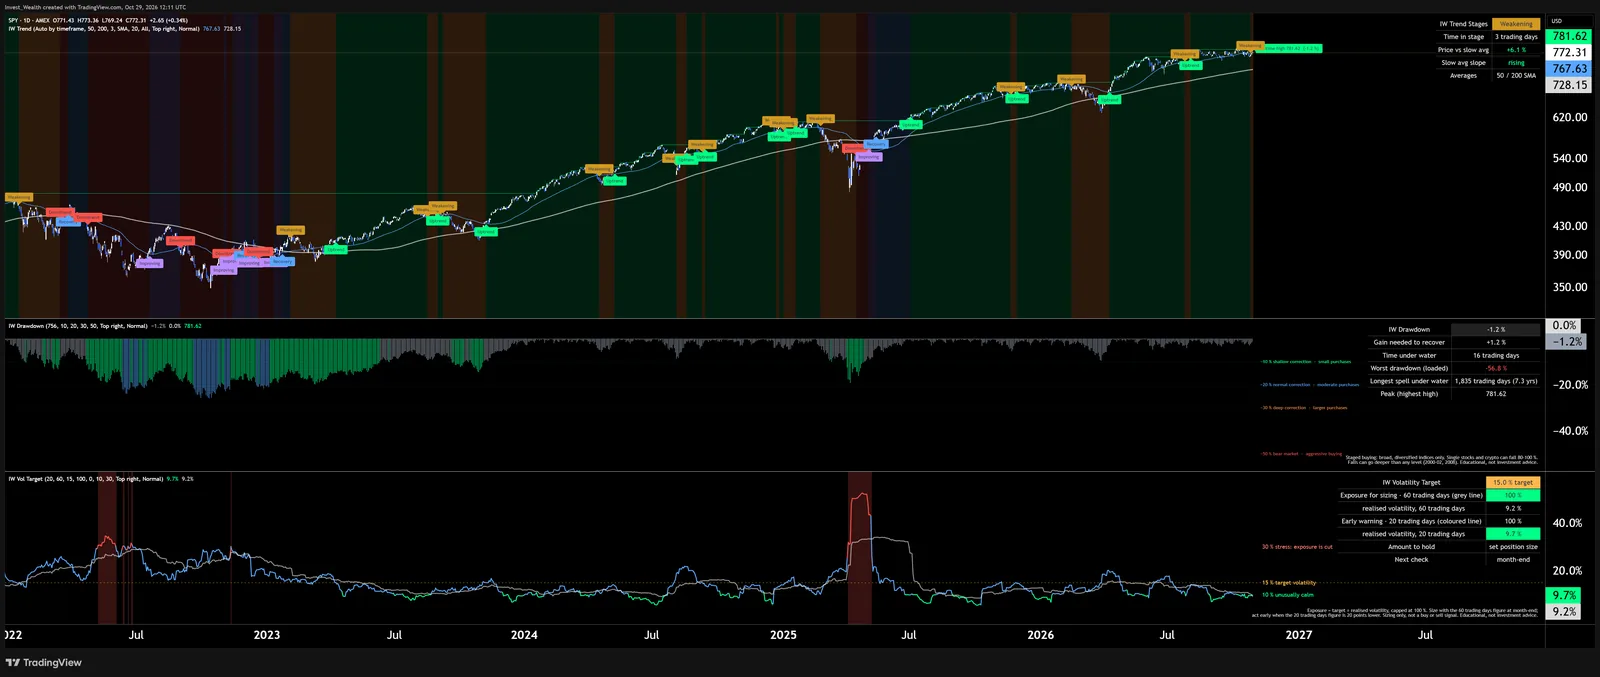
Task: Click the orange '15.0 % target' cell
Action: point(1513,483)
